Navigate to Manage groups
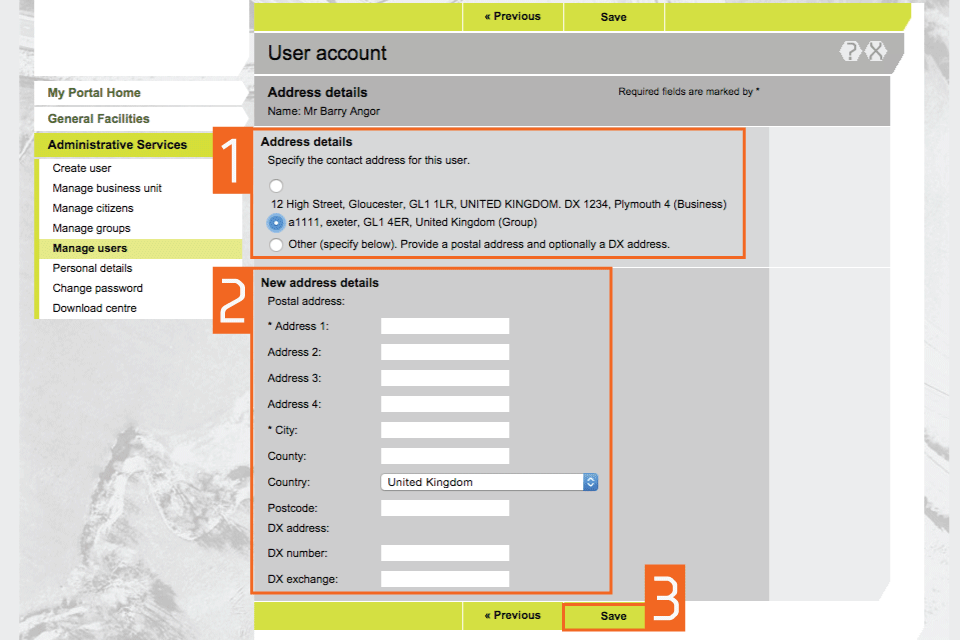Viewport: 960px width, 640px height. coord(92,228)
